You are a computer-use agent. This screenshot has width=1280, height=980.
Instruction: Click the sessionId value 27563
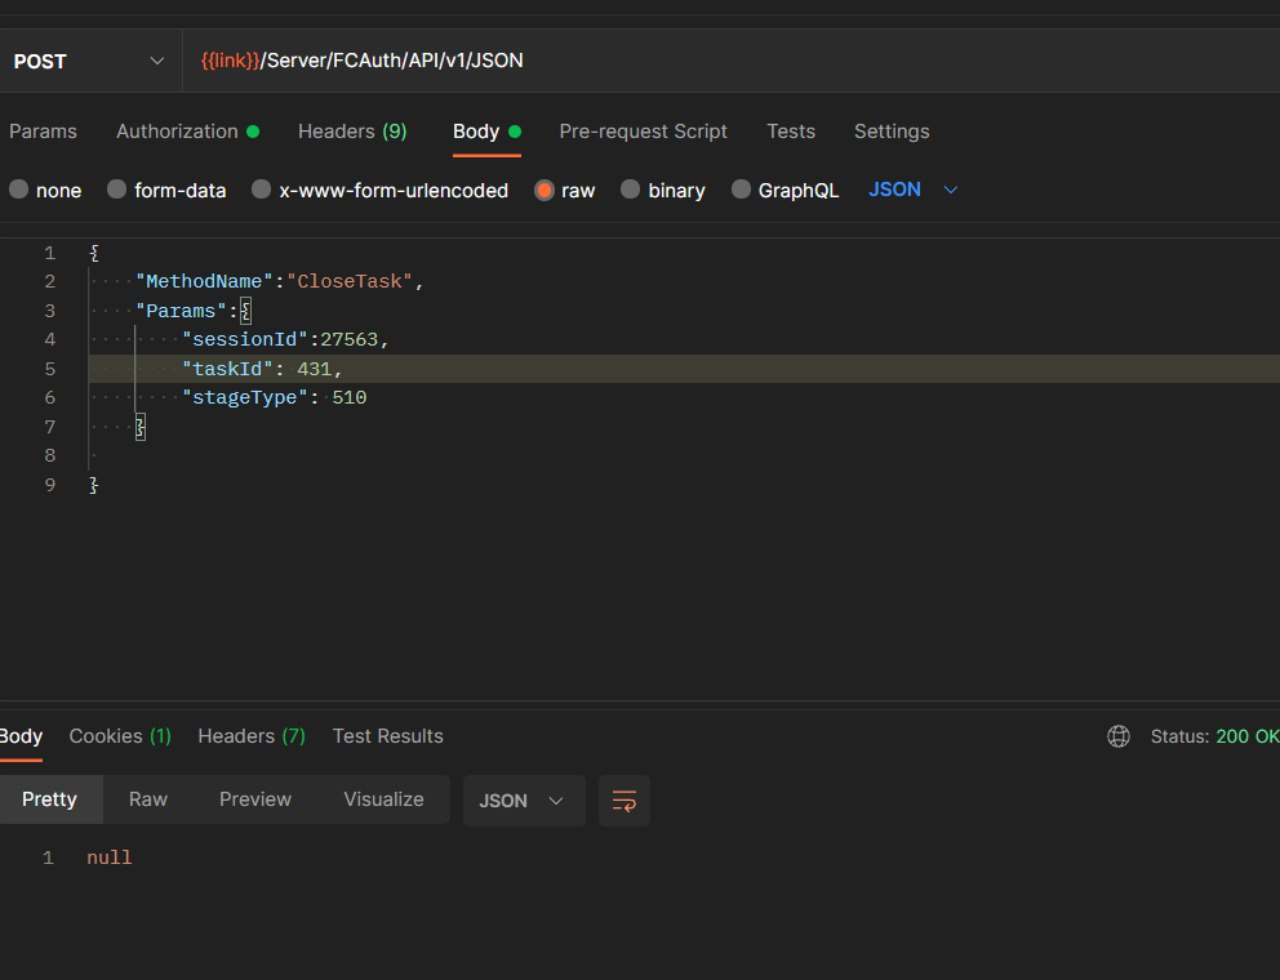click(x=349, y=340)
